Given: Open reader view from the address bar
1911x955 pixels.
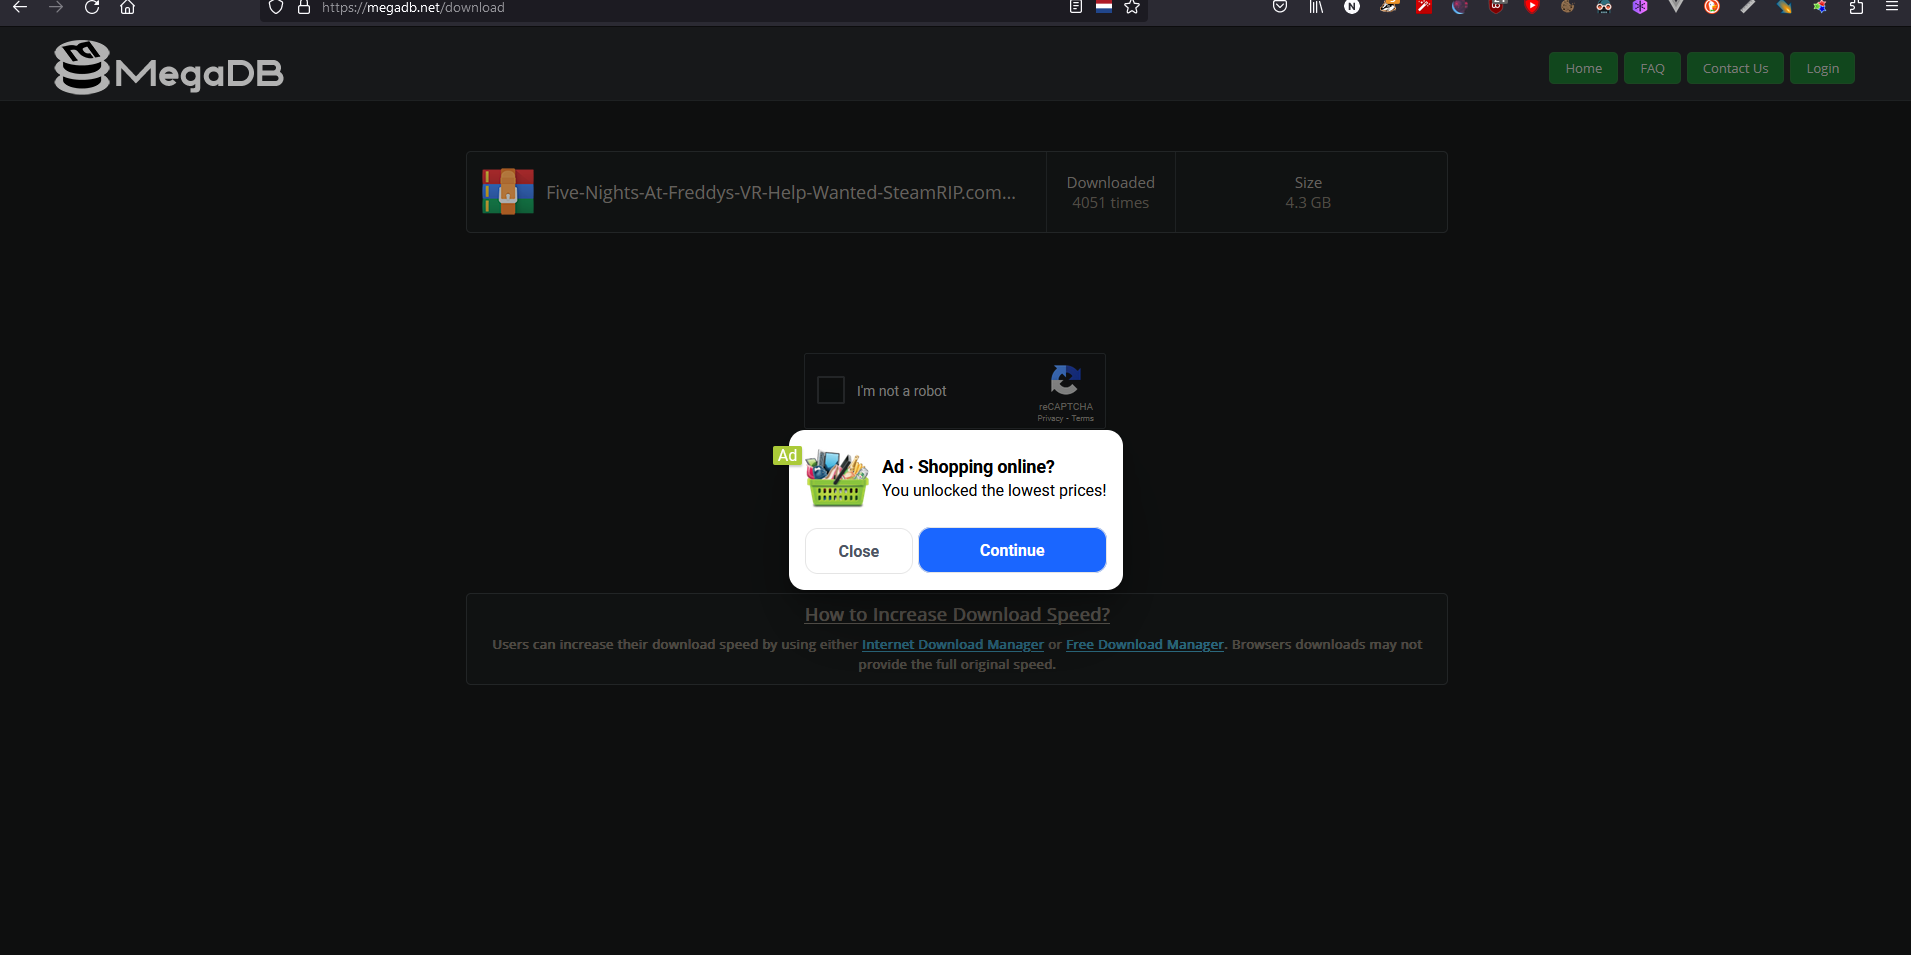Looking at the screenshot, I should pyautogui.click(x=1075, y=8).
